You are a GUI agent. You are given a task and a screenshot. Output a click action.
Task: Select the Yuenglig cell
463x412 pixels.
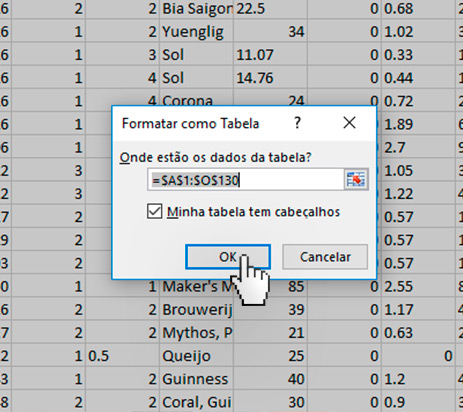[196, 32]
